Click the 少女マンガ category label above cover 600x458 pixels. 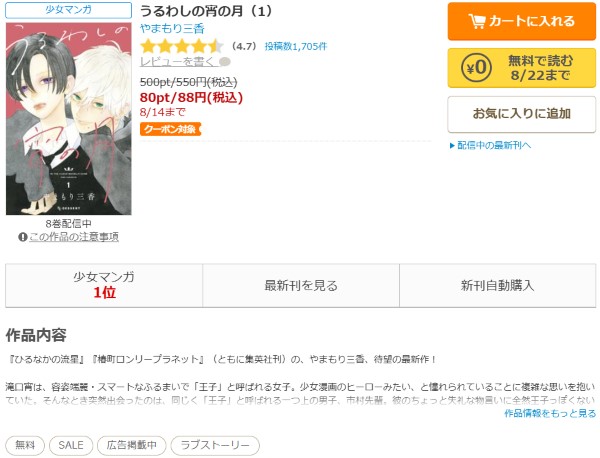point(68,10)
